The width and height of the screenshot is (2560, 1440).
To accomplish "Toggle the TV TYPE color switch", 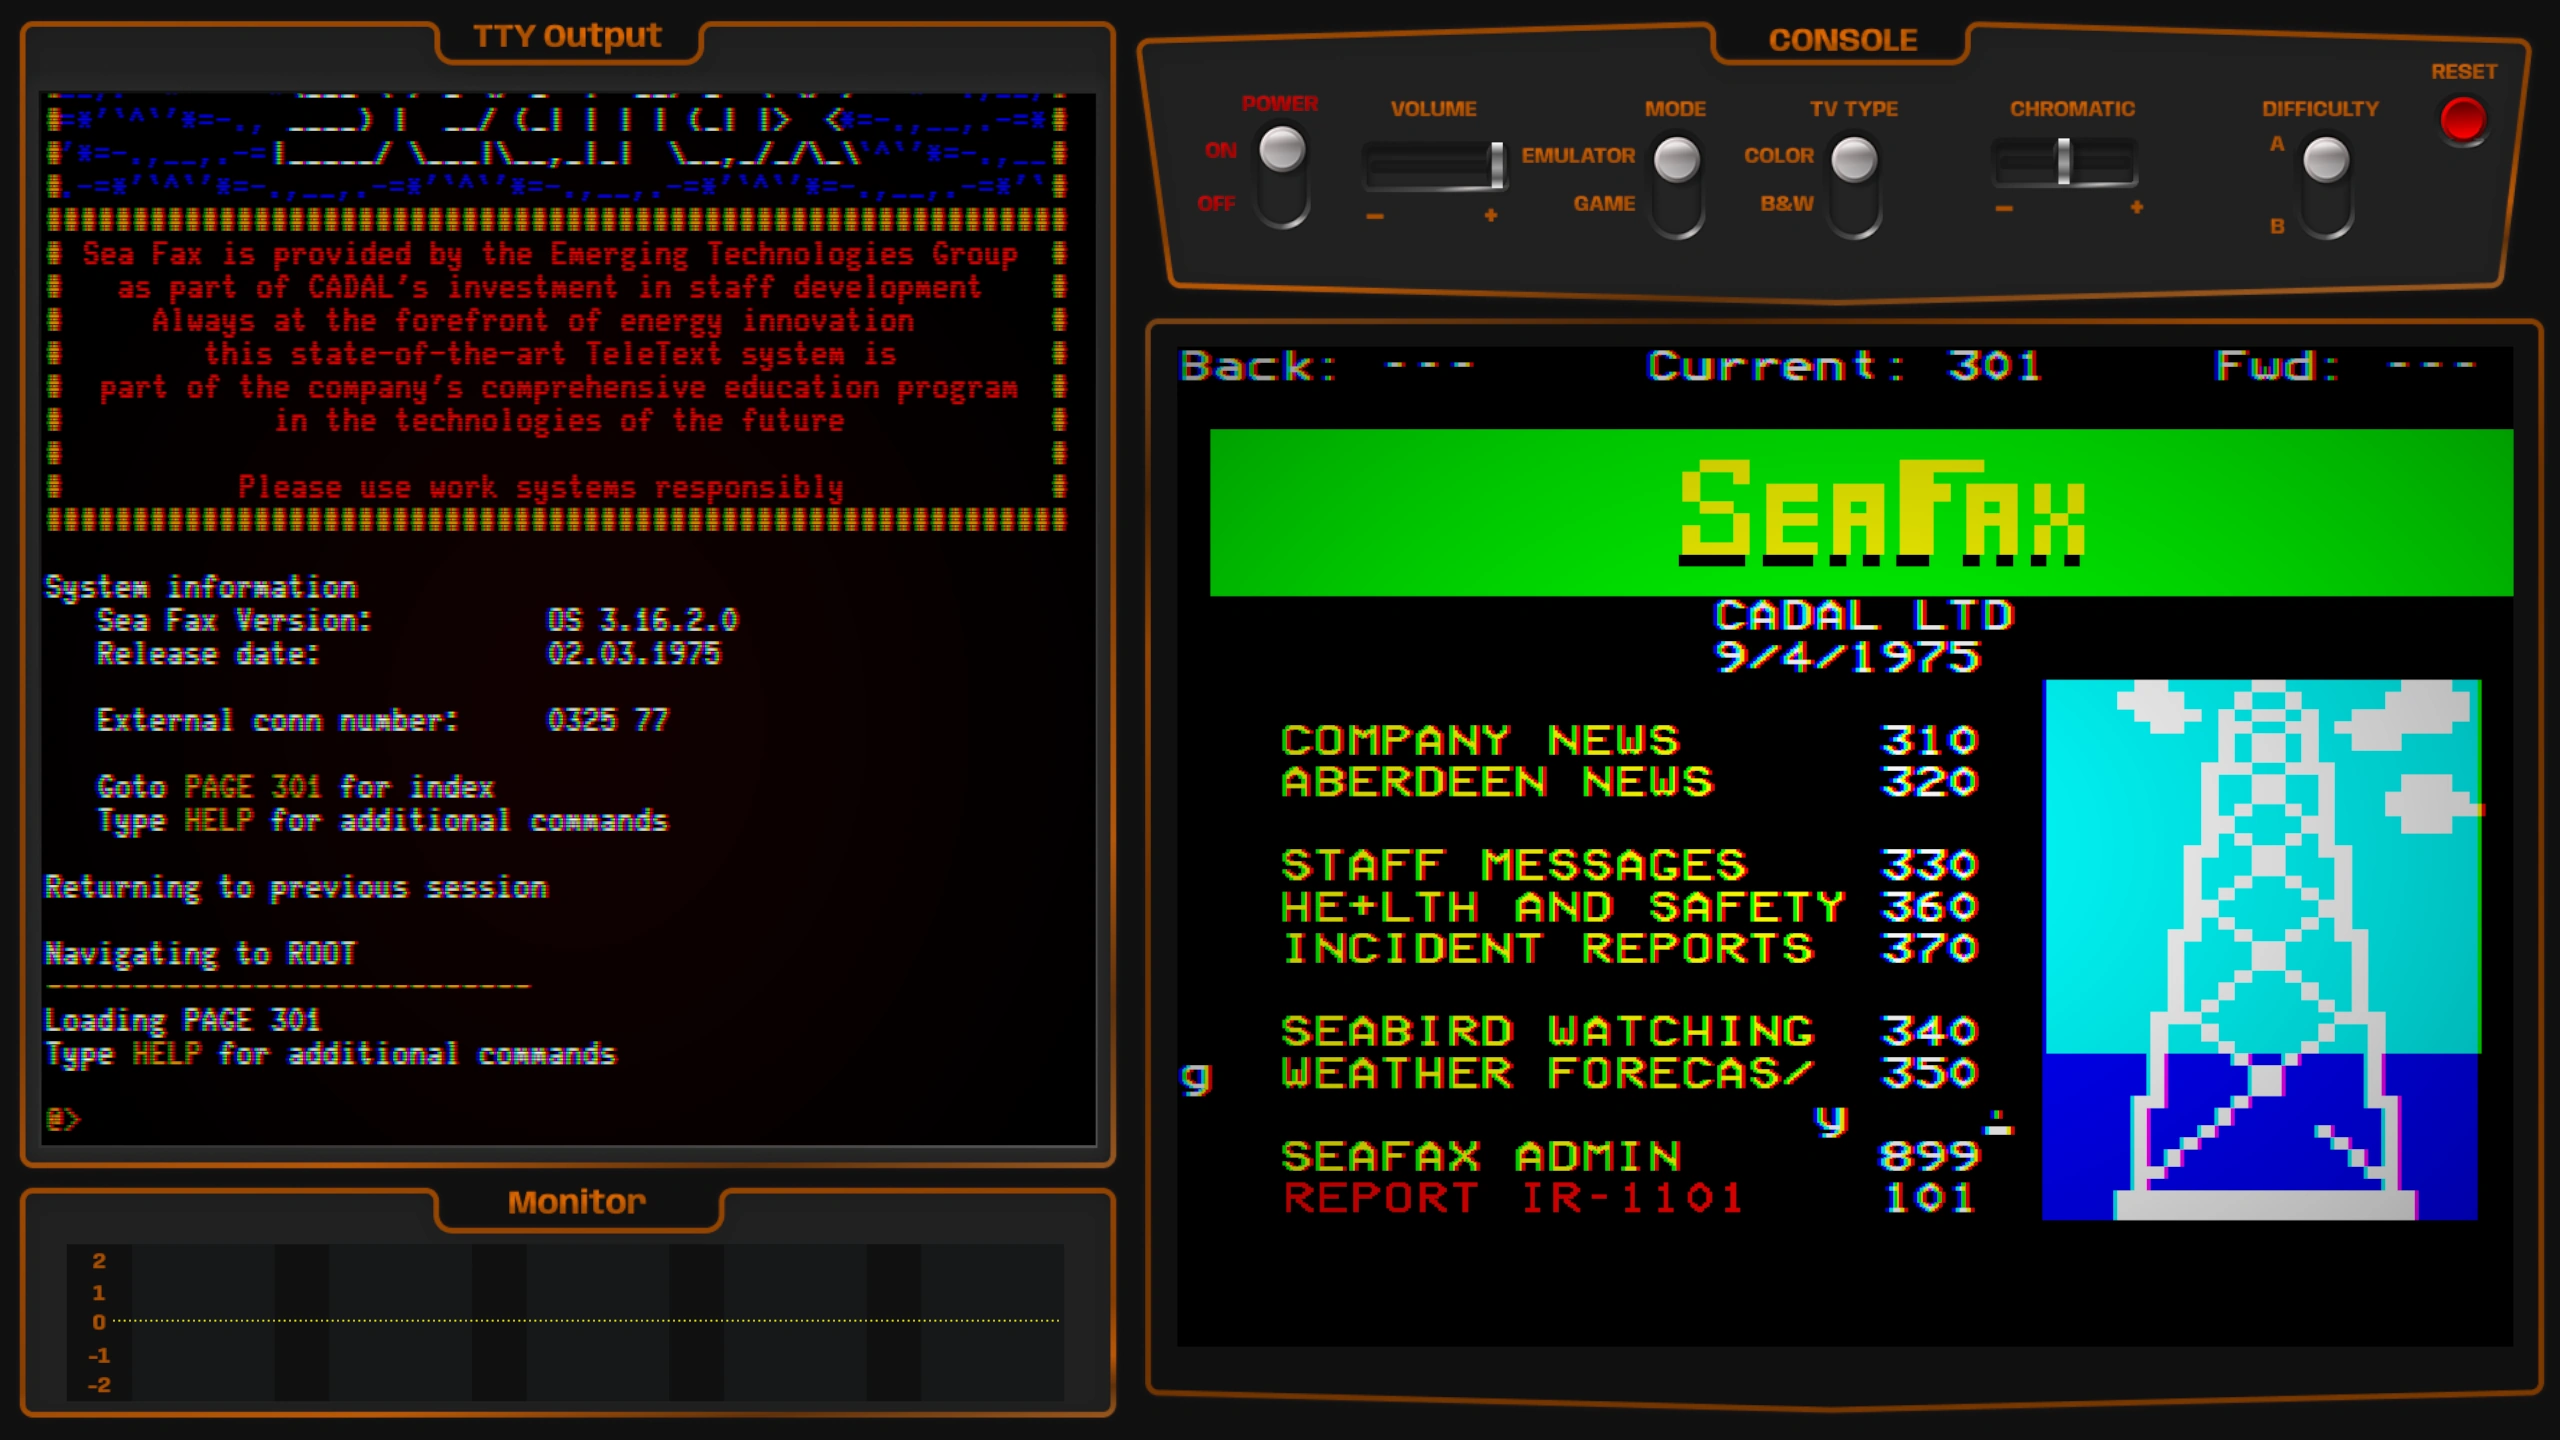I will 1853,160.
